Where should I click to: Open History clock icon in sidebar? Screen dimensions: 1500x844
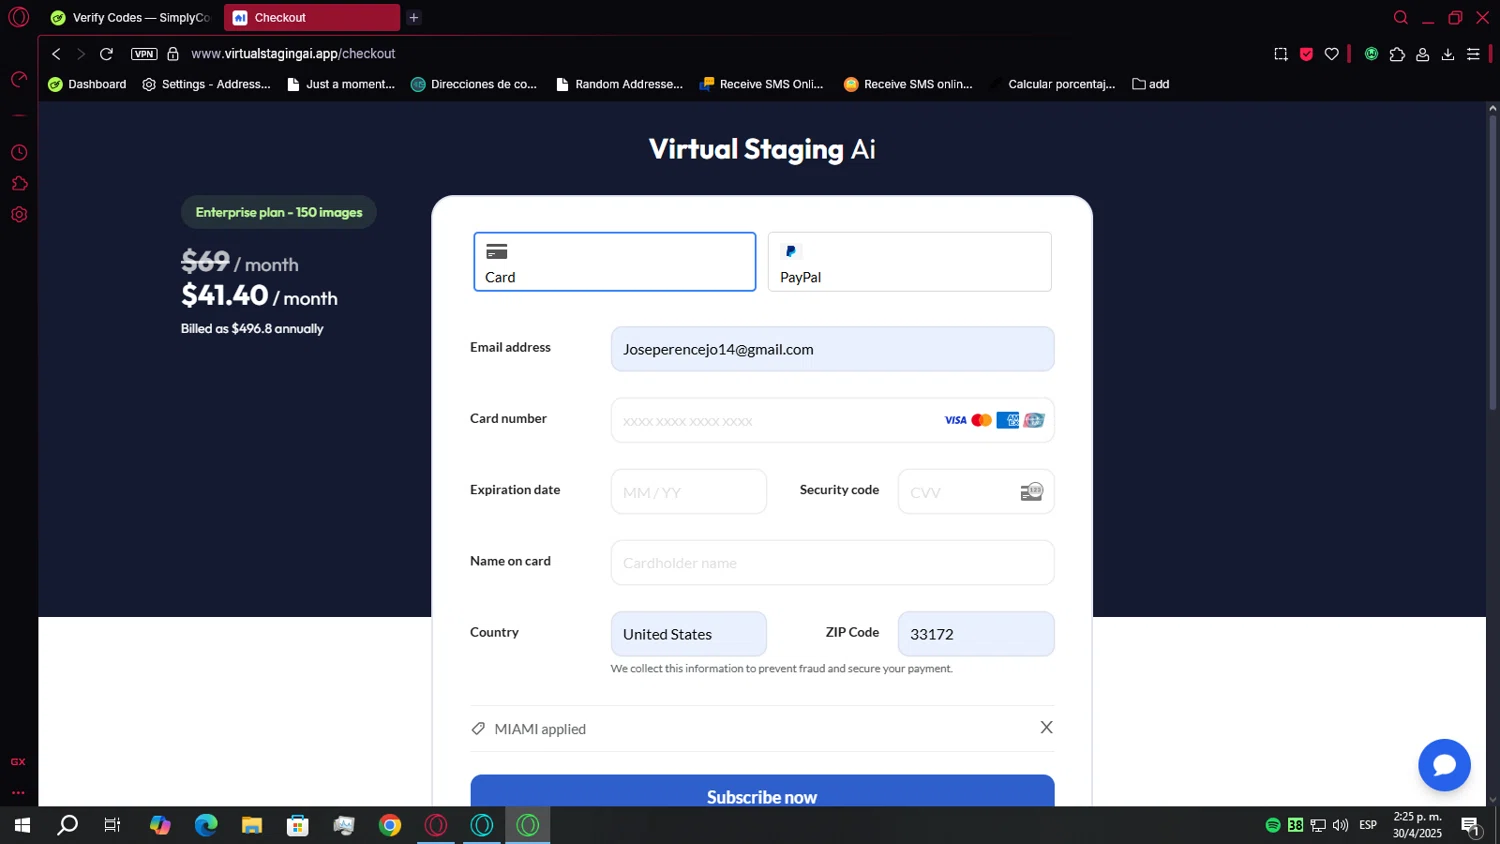18,152
